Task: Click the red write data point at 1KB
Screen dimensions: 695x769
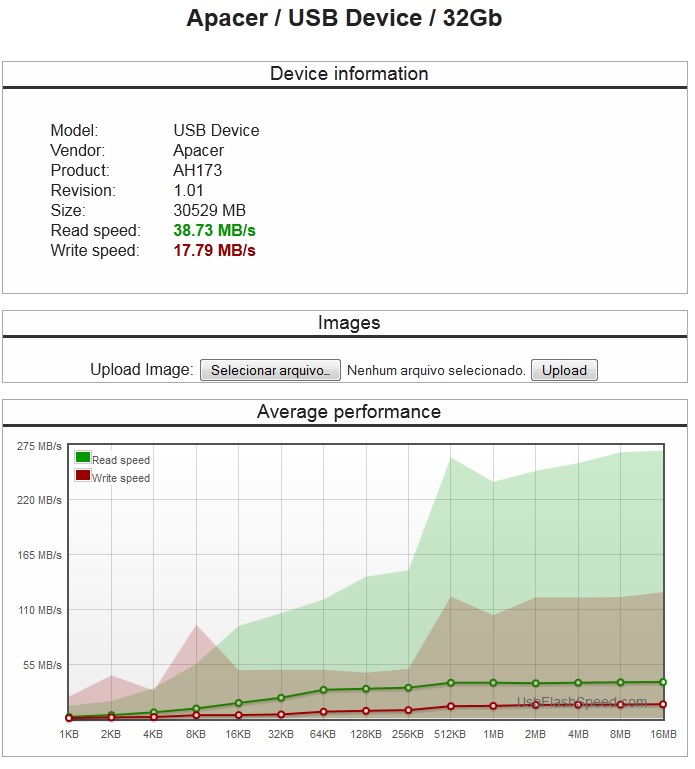Action: pos(69,718)
